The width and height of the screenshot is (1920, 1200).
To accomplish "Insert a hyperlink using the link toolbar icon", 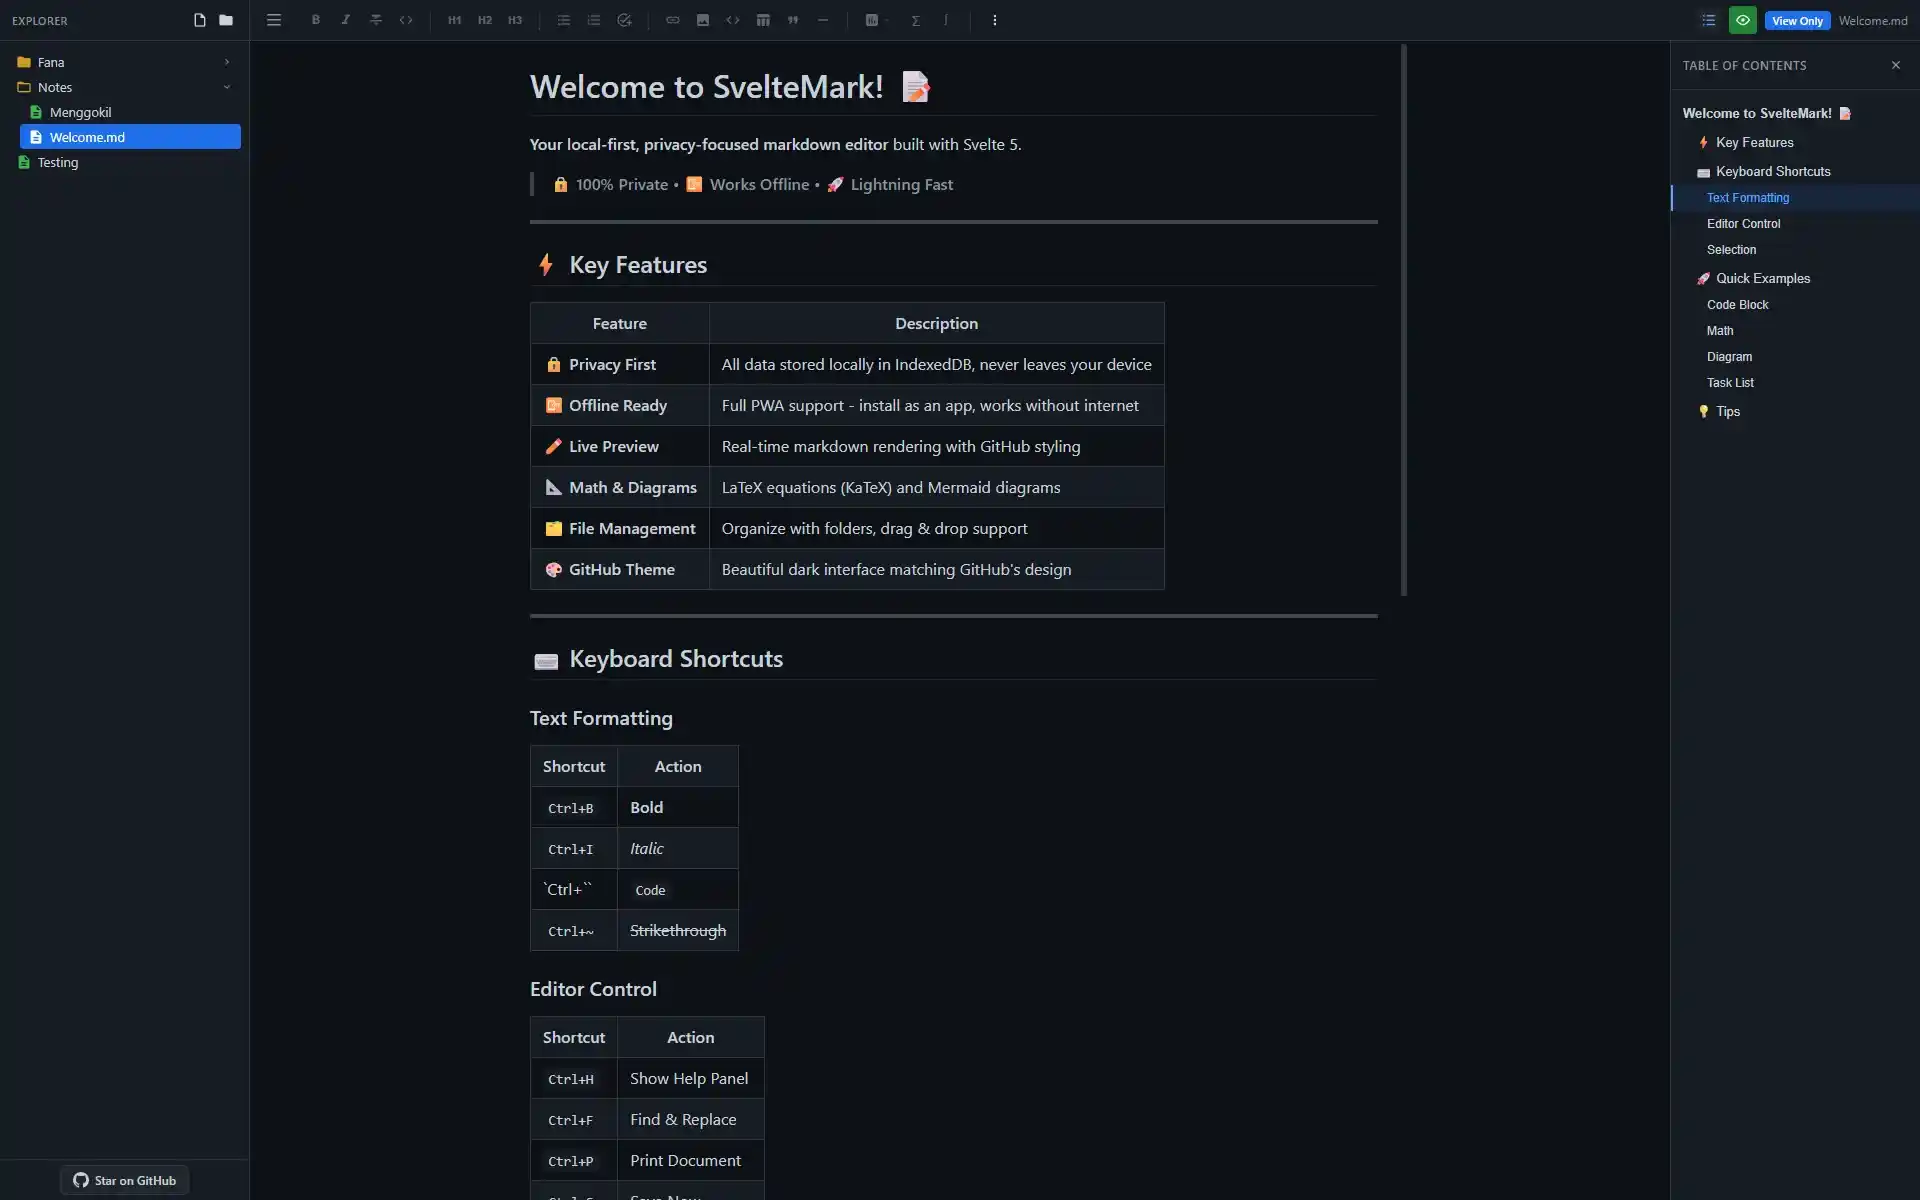I will (x=673, y=20).
